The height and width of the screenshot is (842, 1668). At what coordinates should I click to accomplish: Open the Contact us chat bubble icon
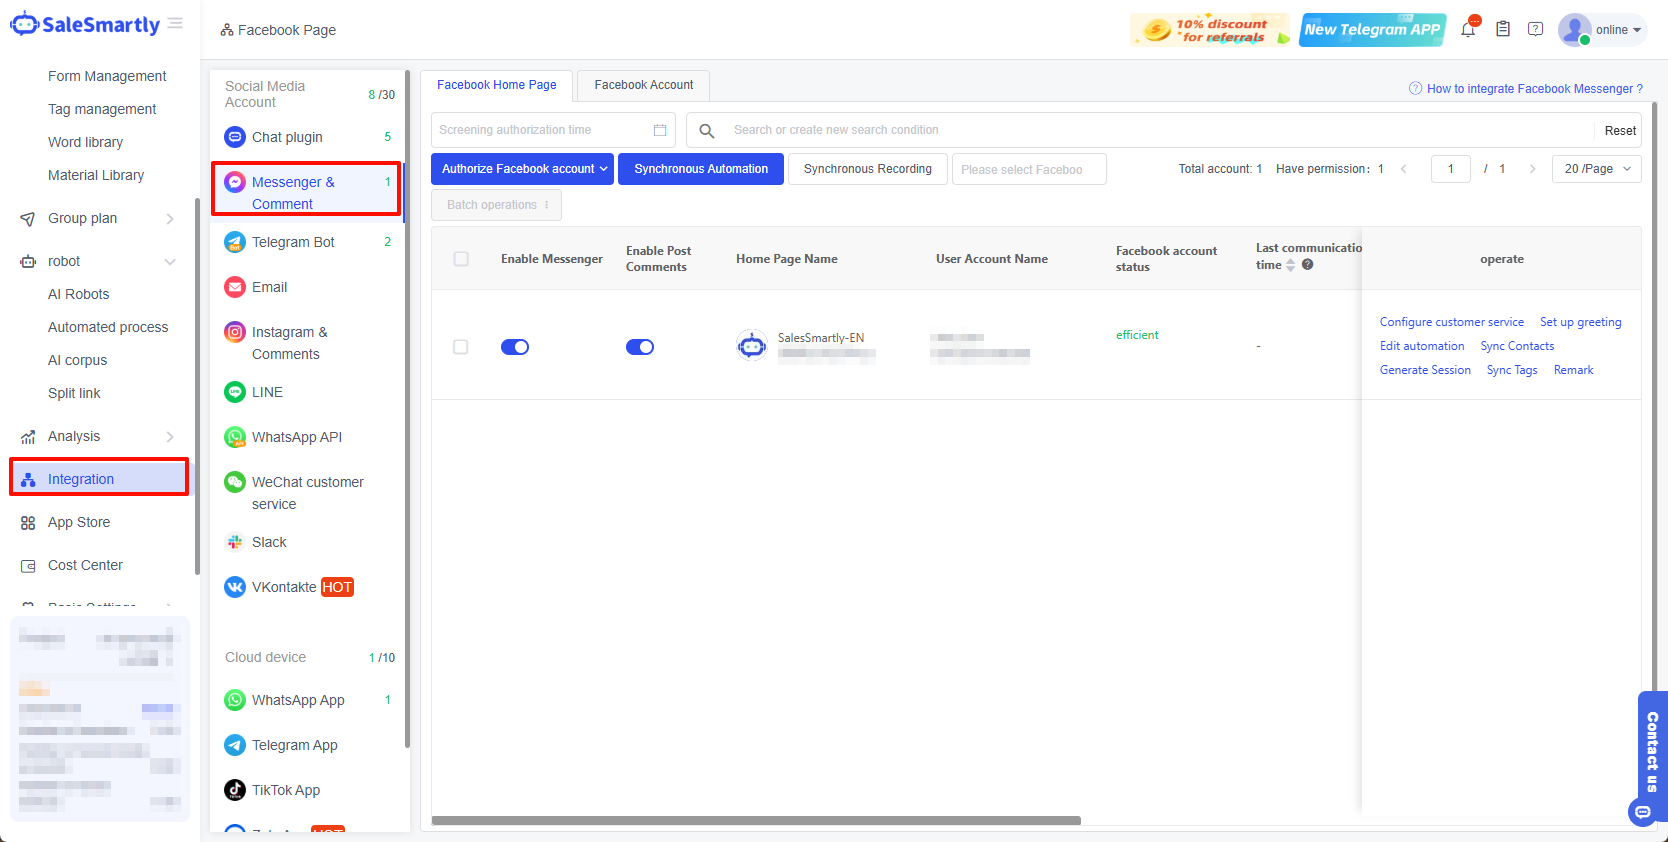[x=1643, y=812]
